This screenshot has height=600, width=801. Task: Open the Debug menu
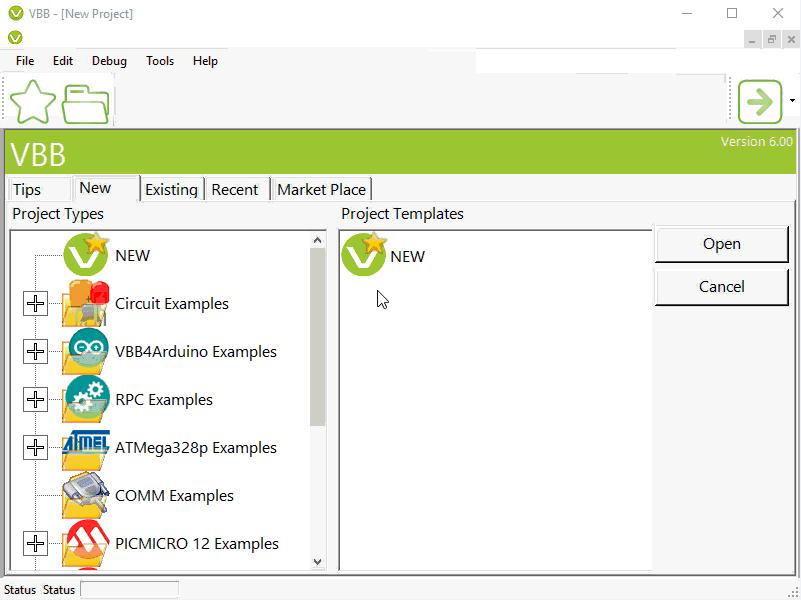pos(109,61)
